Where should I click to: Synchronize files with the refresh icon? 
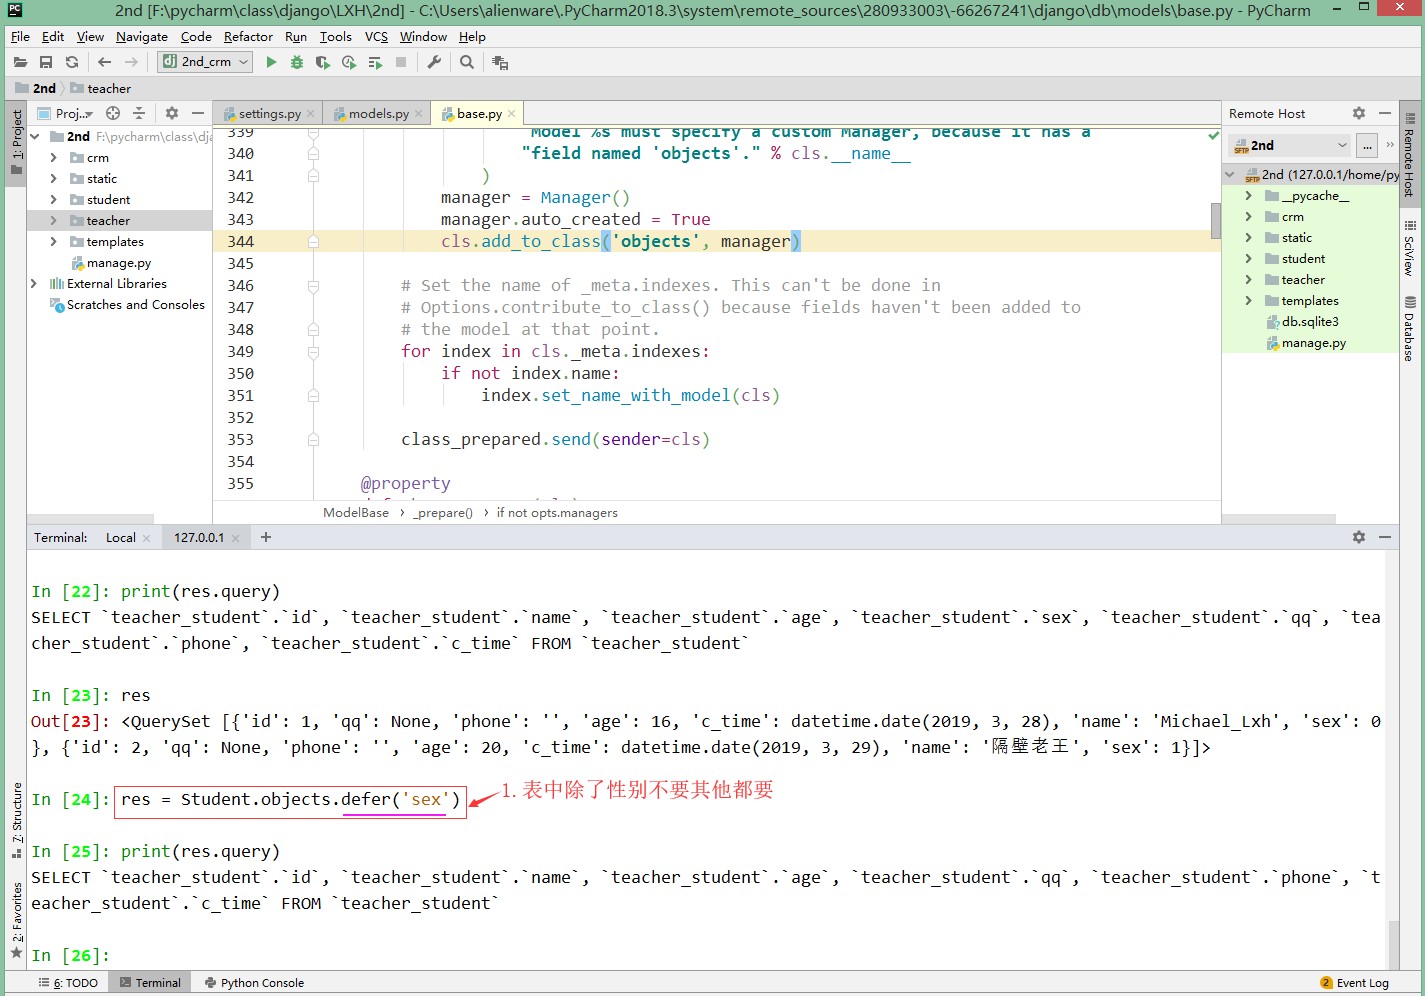pyautogui.click(x=72, y=62)
